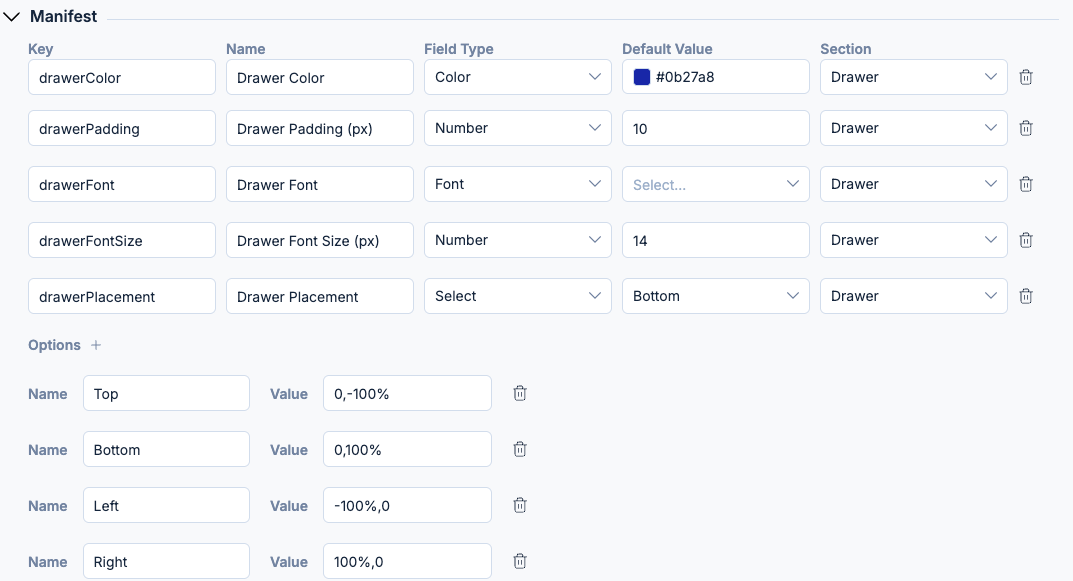The width and height of the screenshot is (1073, 581).
Task: Edit the Drawer Color name field
Action: (320, 77)
